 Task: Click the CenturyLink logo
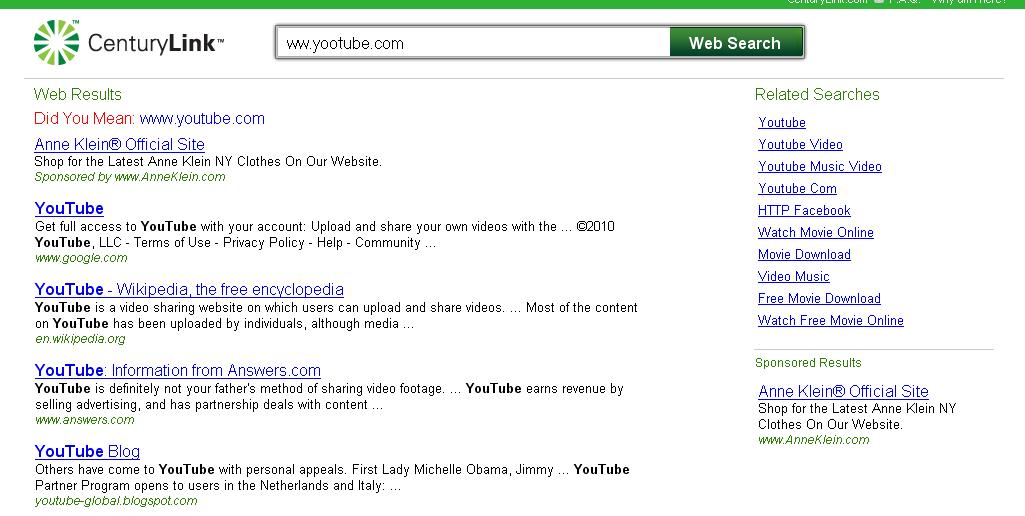[129, 43]
